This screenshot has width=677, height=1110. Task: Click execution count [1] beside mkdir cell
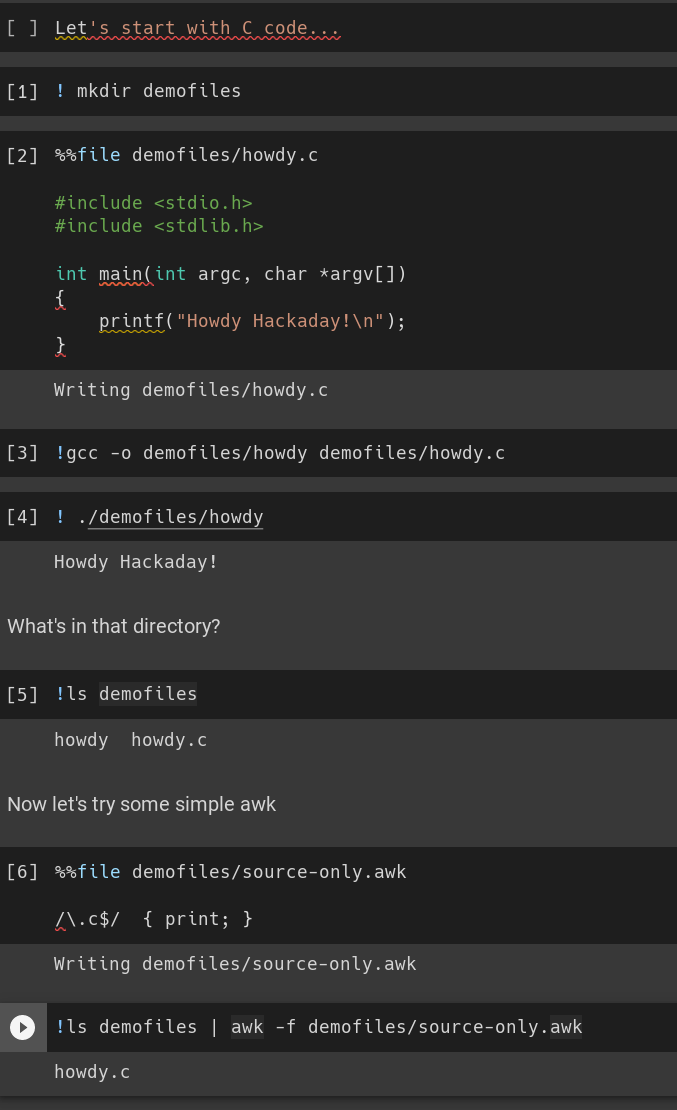[22, 91]
